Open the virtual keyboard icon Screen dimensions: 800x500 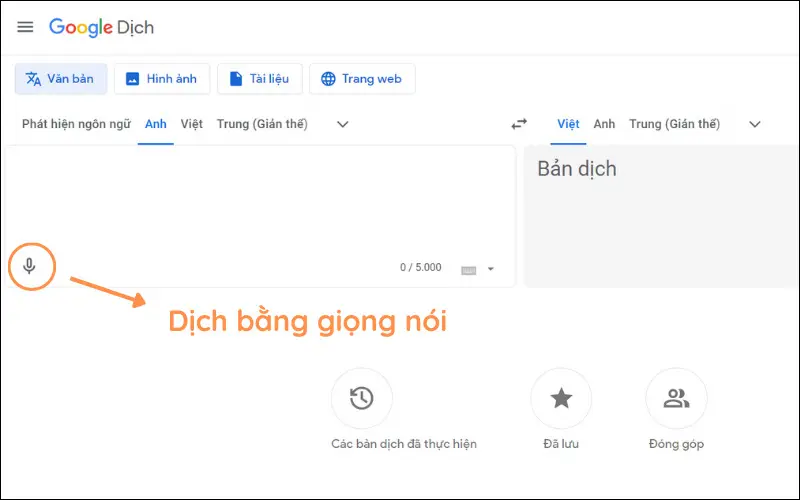pyautogui.click(x=469, y=269)
